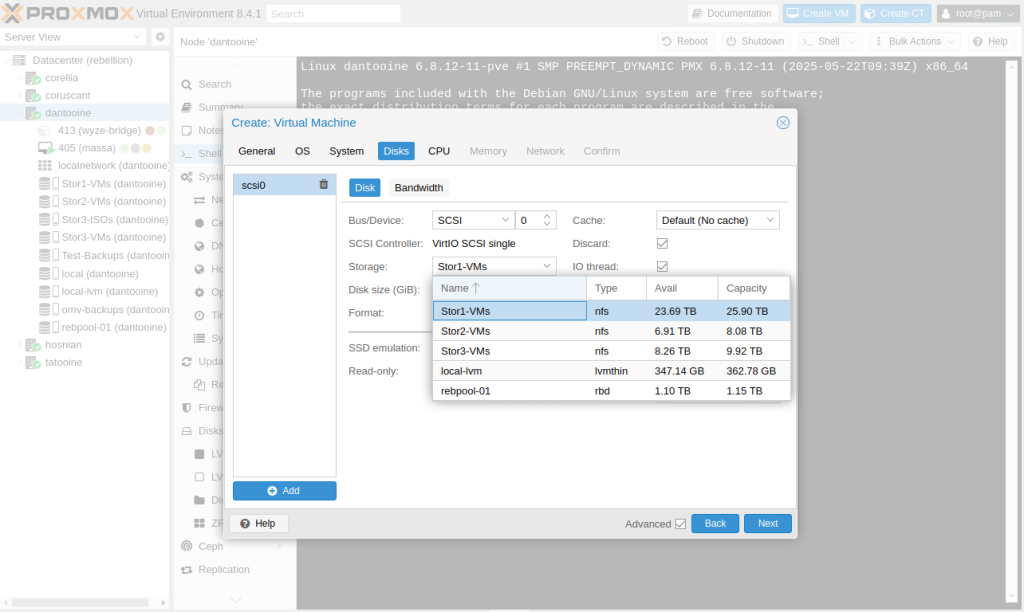The width and height of the screenshot is (1024, 612).
Task: Toggle the Discard checkbox
Action: coord(662,244)
